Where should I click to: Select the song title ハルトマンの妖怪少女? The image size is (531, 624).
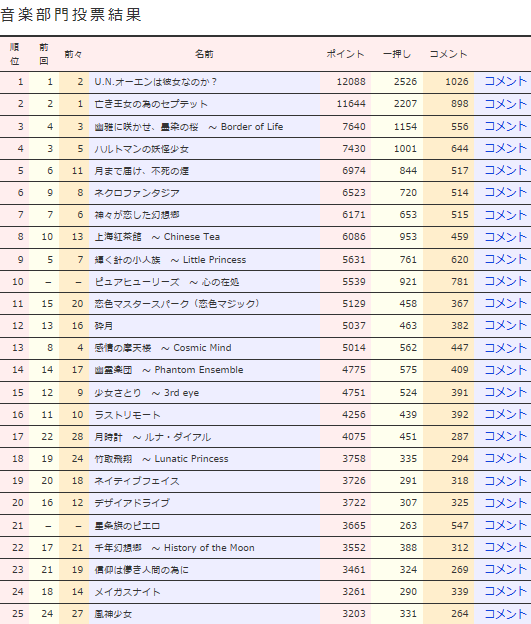point(141,149)
